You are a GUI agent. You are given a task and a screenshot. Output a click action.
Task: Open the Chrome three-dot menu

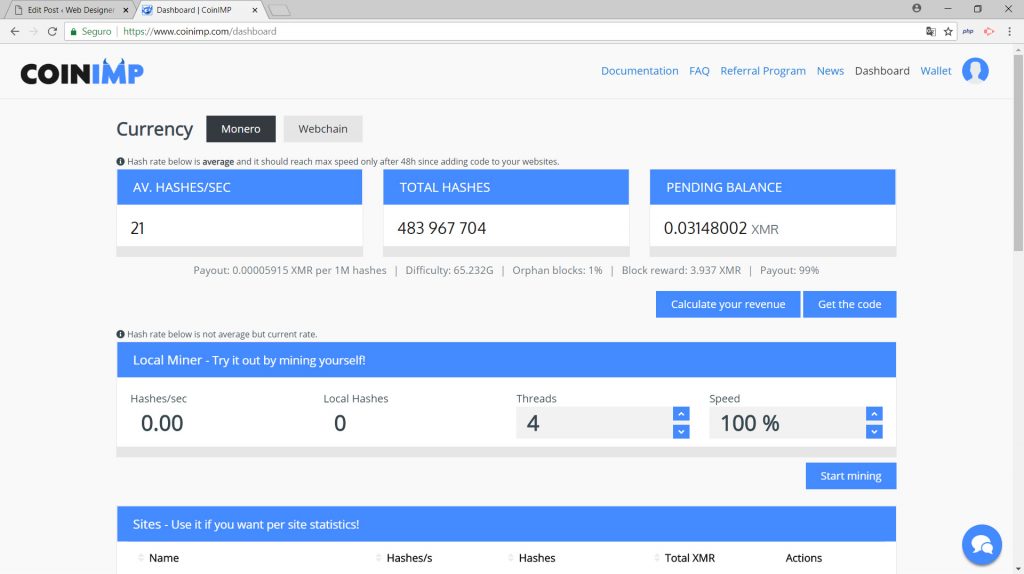tap(1010, 31)
